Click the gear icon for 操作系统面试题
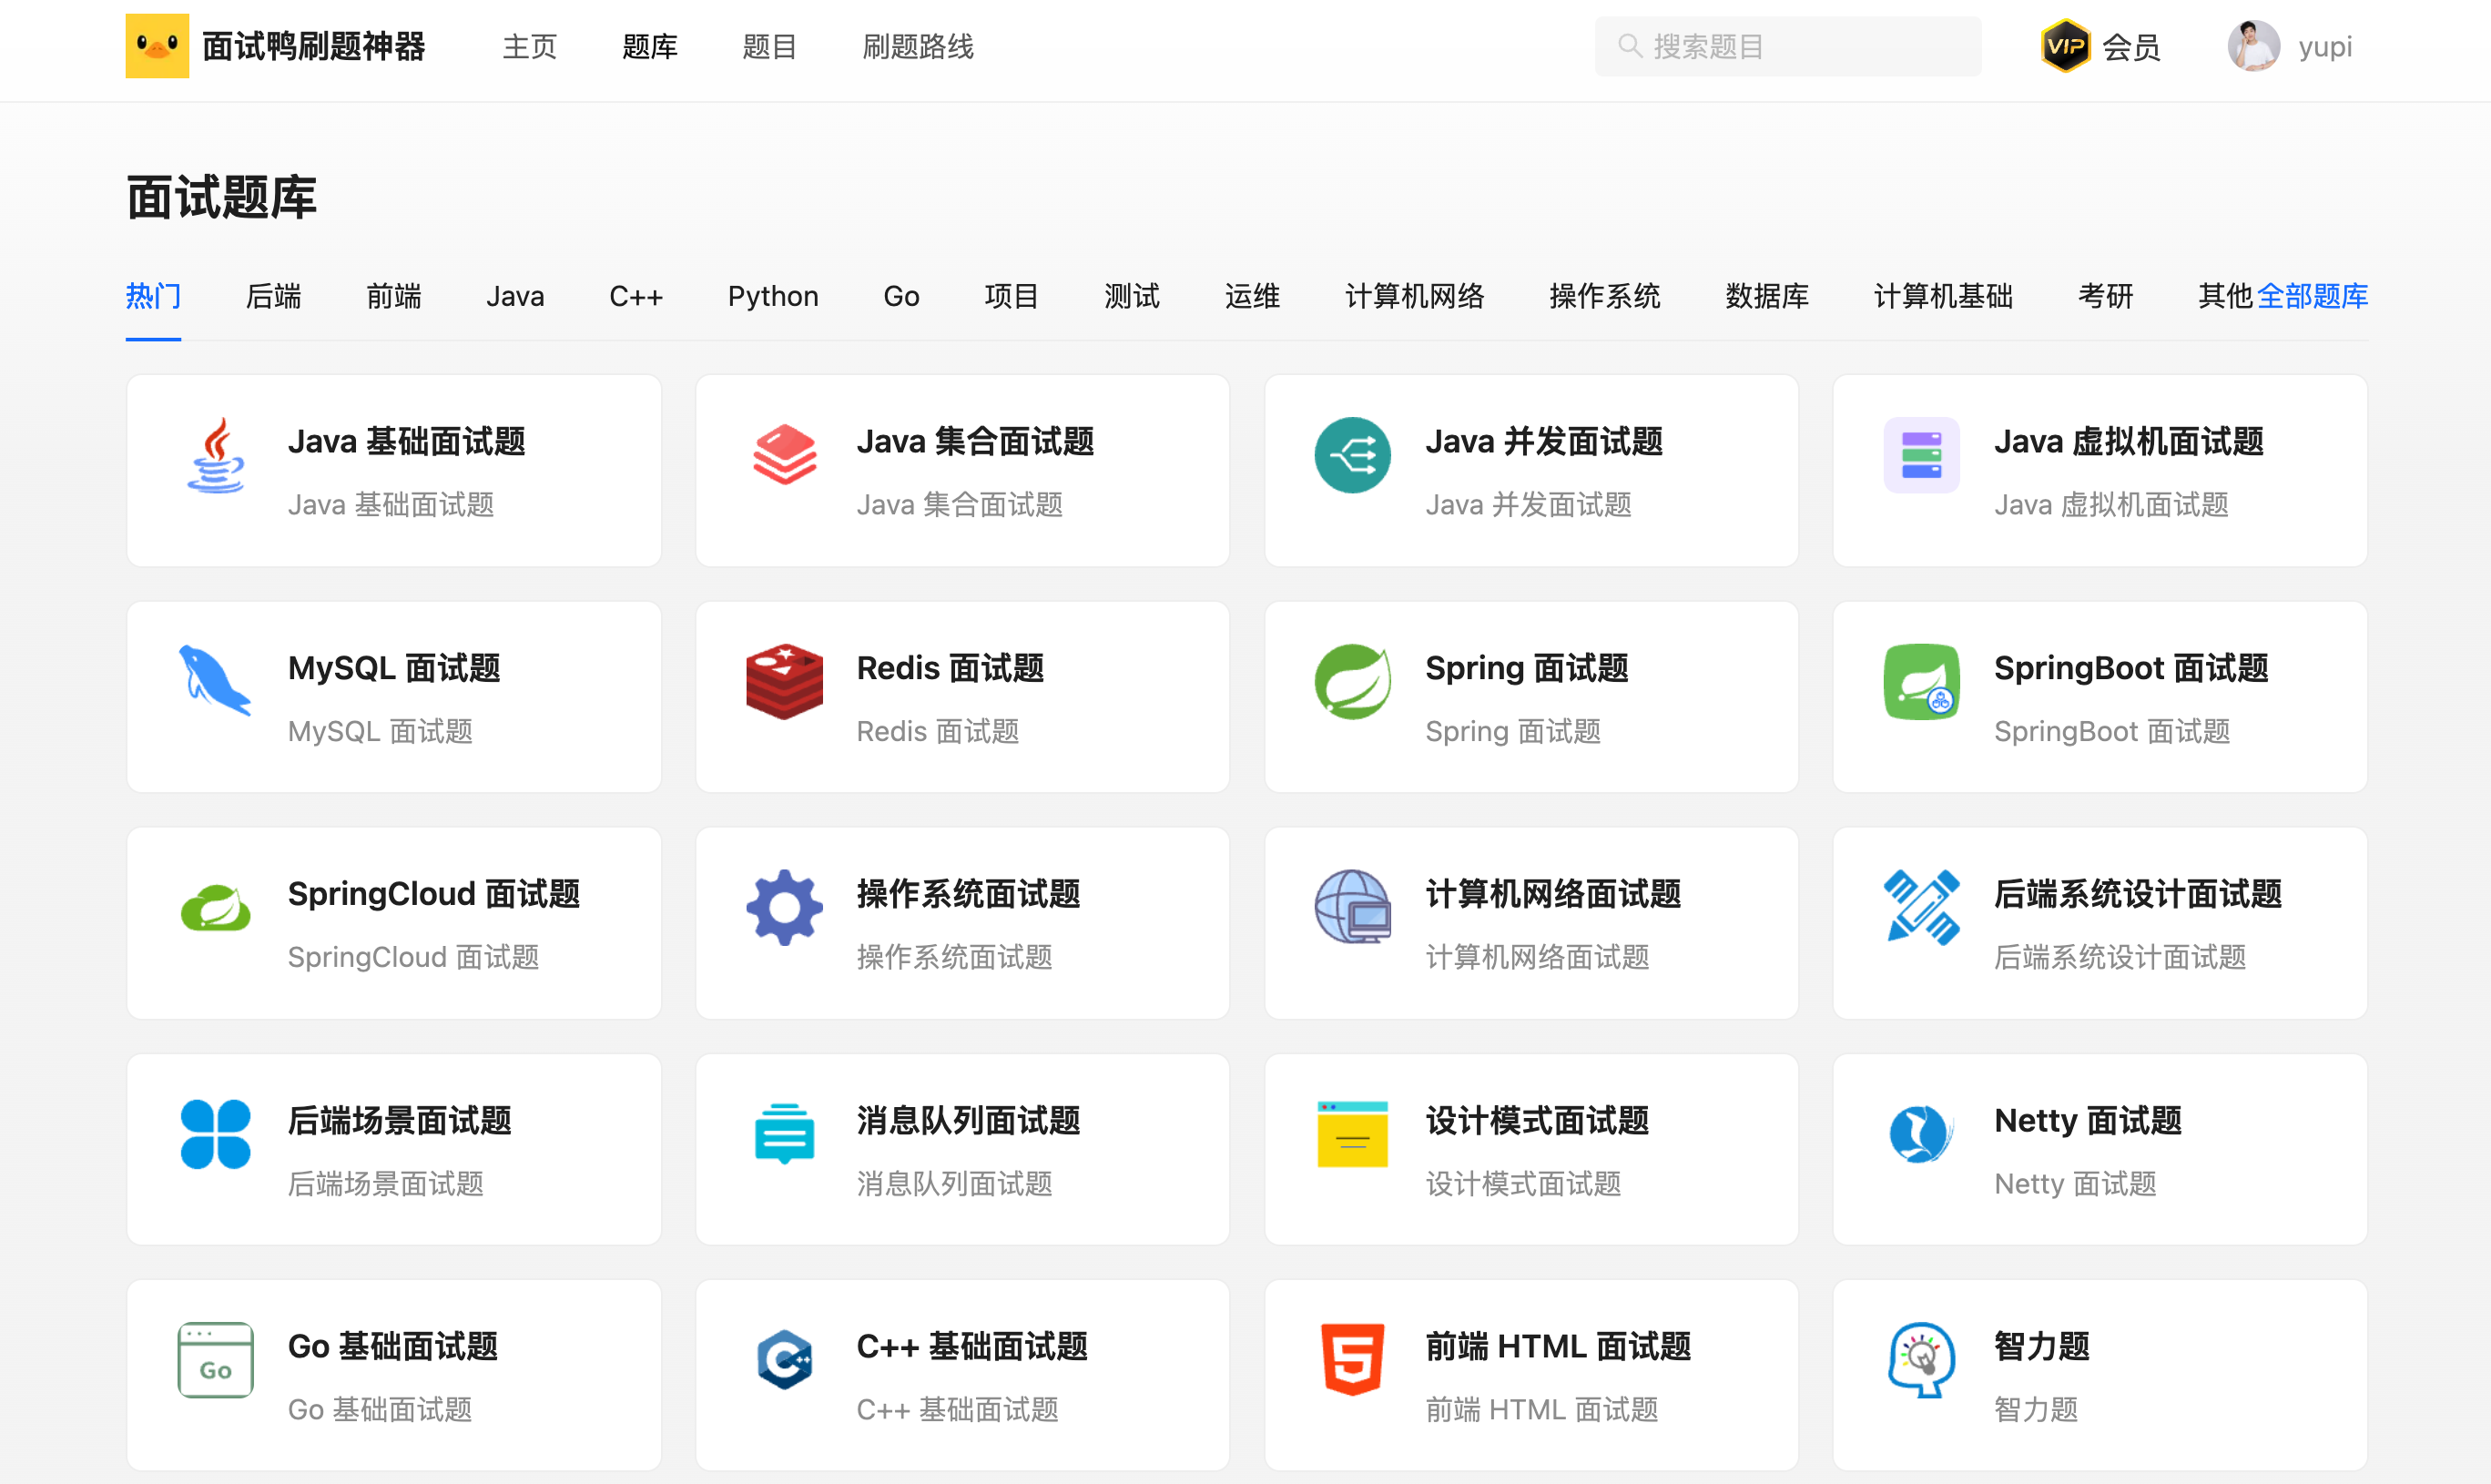Viewport: 2491px width, 1484px height. (785, 907)
